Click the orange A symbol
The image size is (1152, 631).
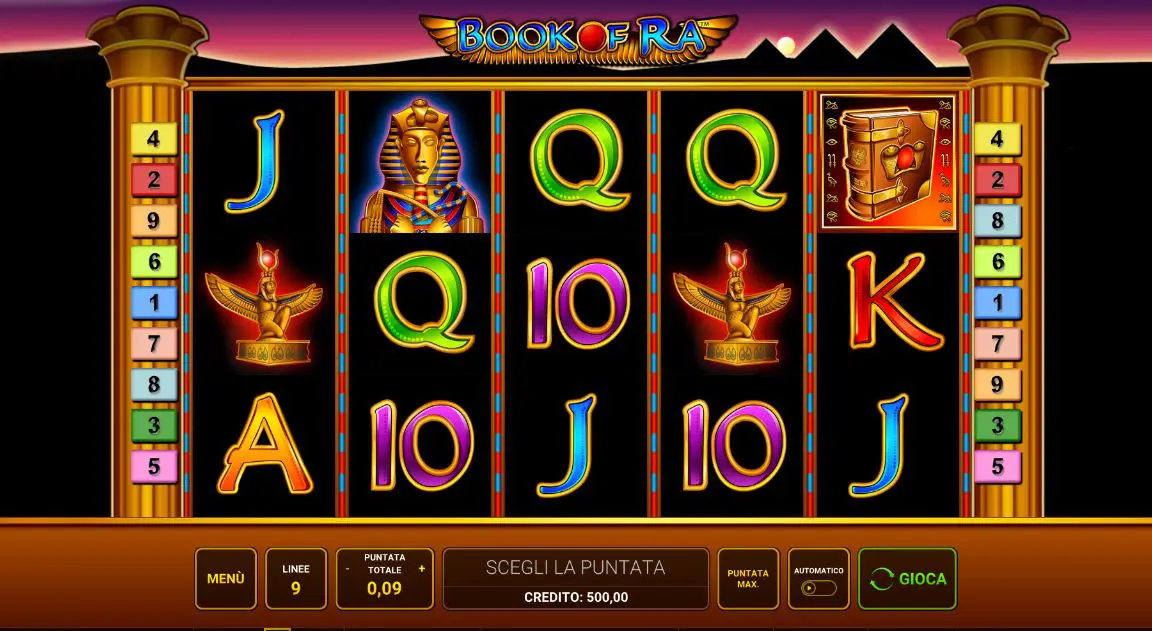pos(264,444)
